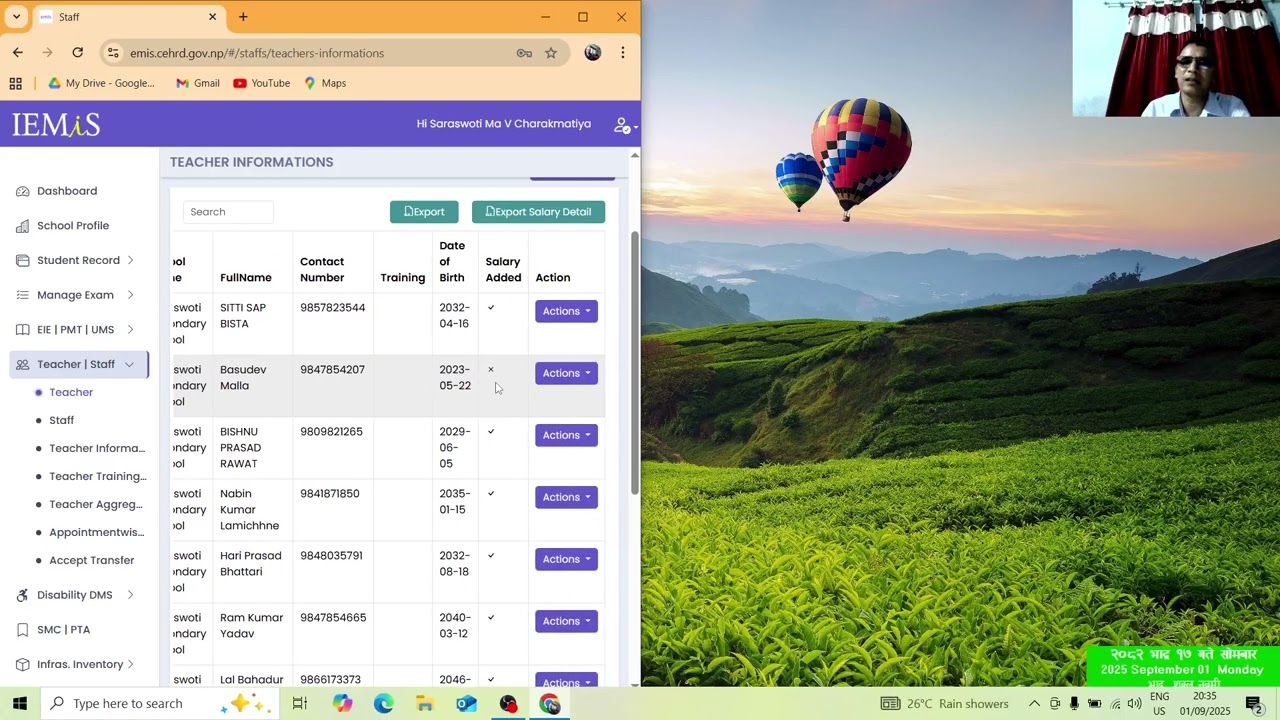Open Actions dropdown for Basudev Malla
This screenshot has height=720, width=1280.
[x=566, y=373]
